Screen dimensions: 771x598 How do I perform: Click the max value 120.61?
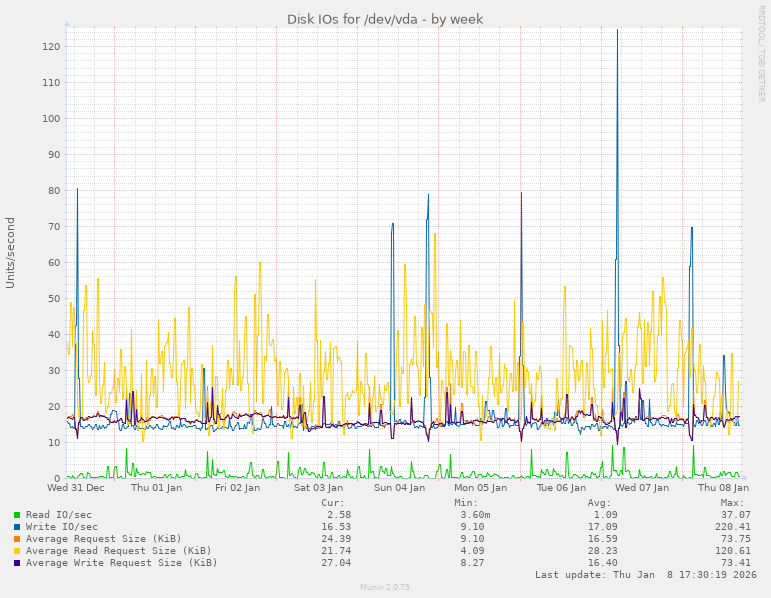click(x=733, y=551)
